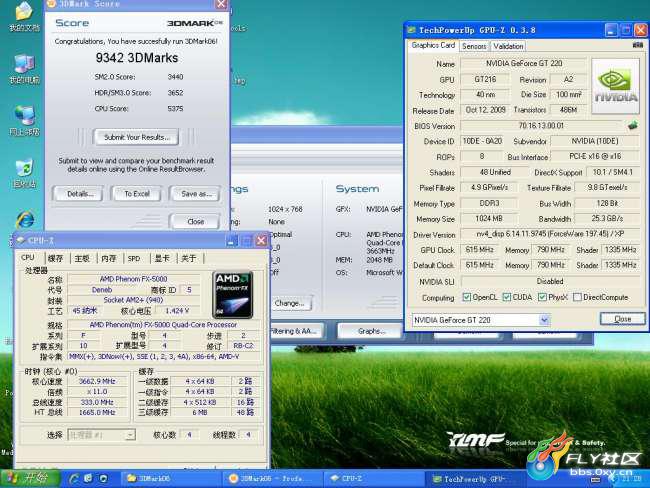Click the NVIDIA logo in GPU-Z
Viewport: 650px width, 488px height.
coord(616,86)
